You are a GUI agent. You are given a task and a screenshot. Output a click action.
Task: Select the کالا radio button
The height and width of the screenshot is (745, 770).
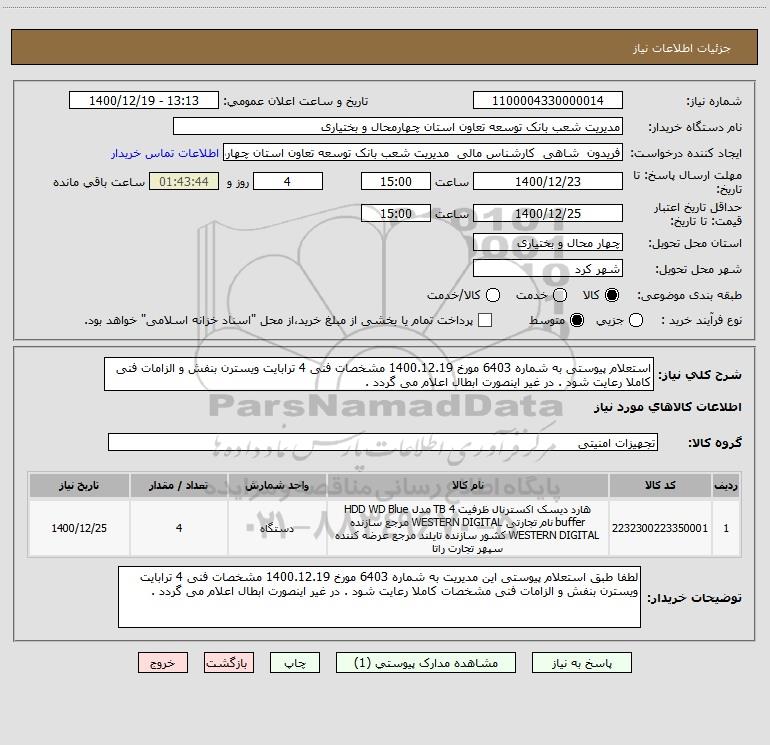612,295
